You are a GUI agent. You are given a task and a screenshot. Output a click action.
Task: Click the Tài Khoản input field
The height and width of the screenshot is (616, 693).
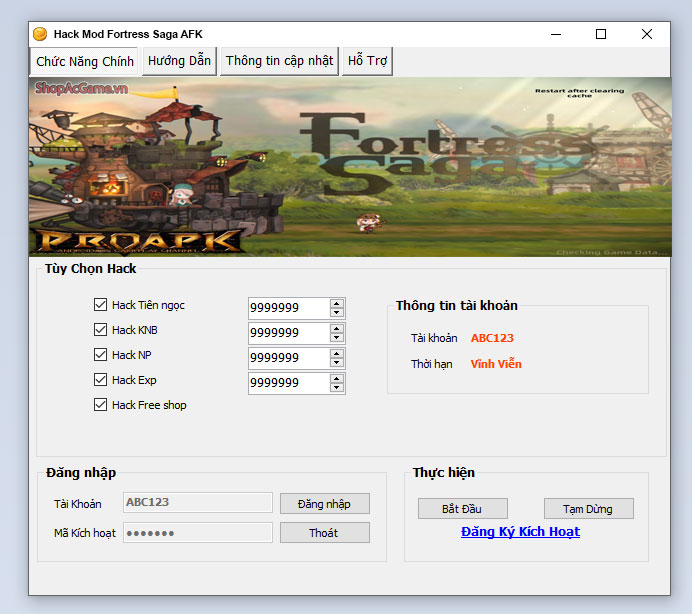[x=198, y=502]
